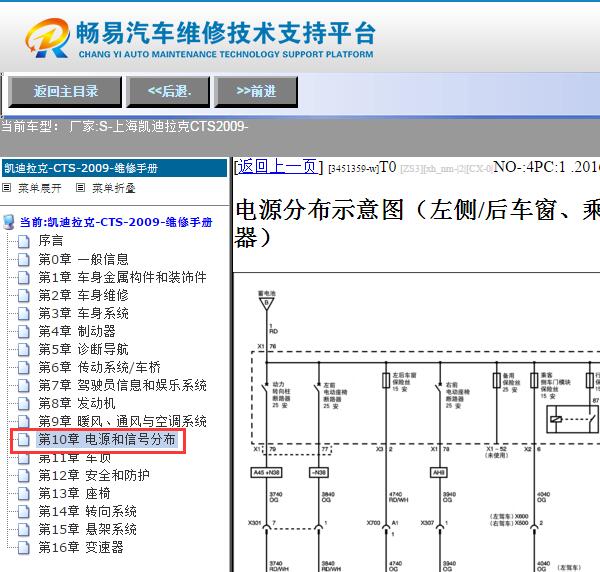Viewport: 600px width, 572px height.
Task: Open the 返回上一页 link
Action: tap(278, 167)
